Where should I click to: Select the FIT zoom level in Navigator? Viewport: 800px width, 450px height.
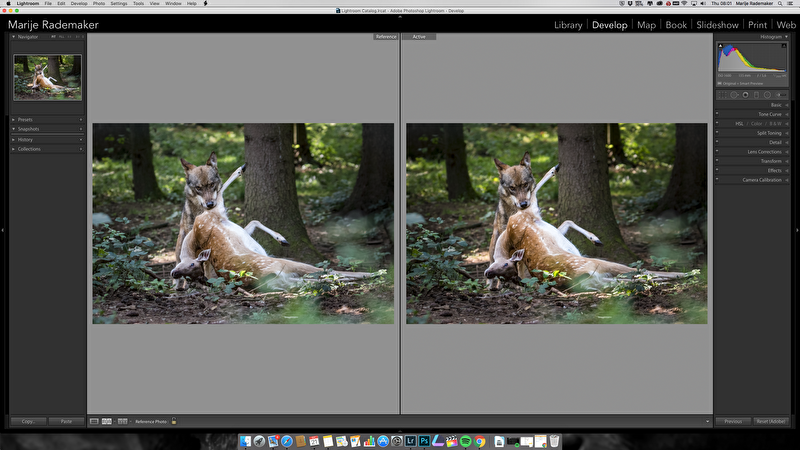(x=53, y=37)
